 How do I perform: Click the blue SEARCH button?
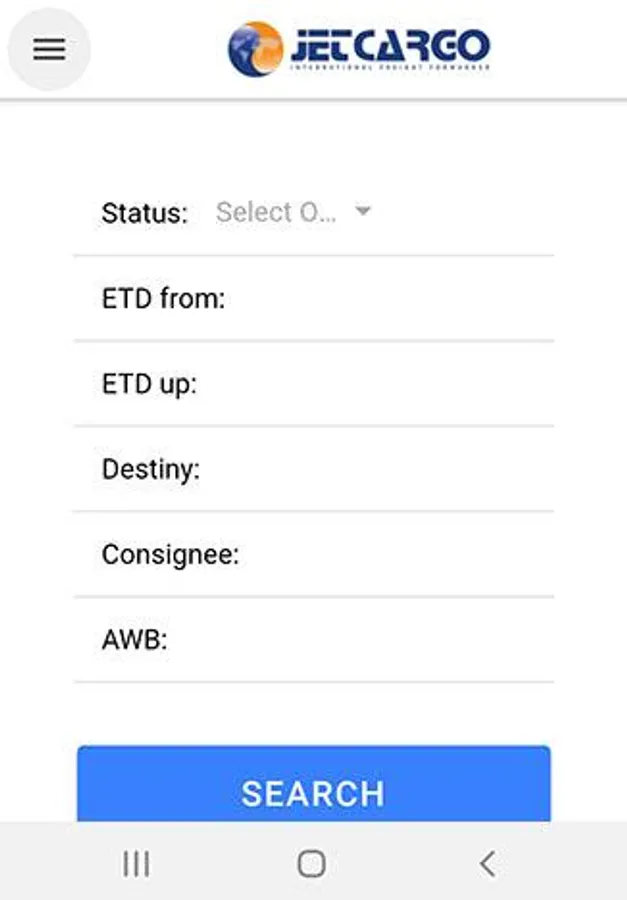314,784
